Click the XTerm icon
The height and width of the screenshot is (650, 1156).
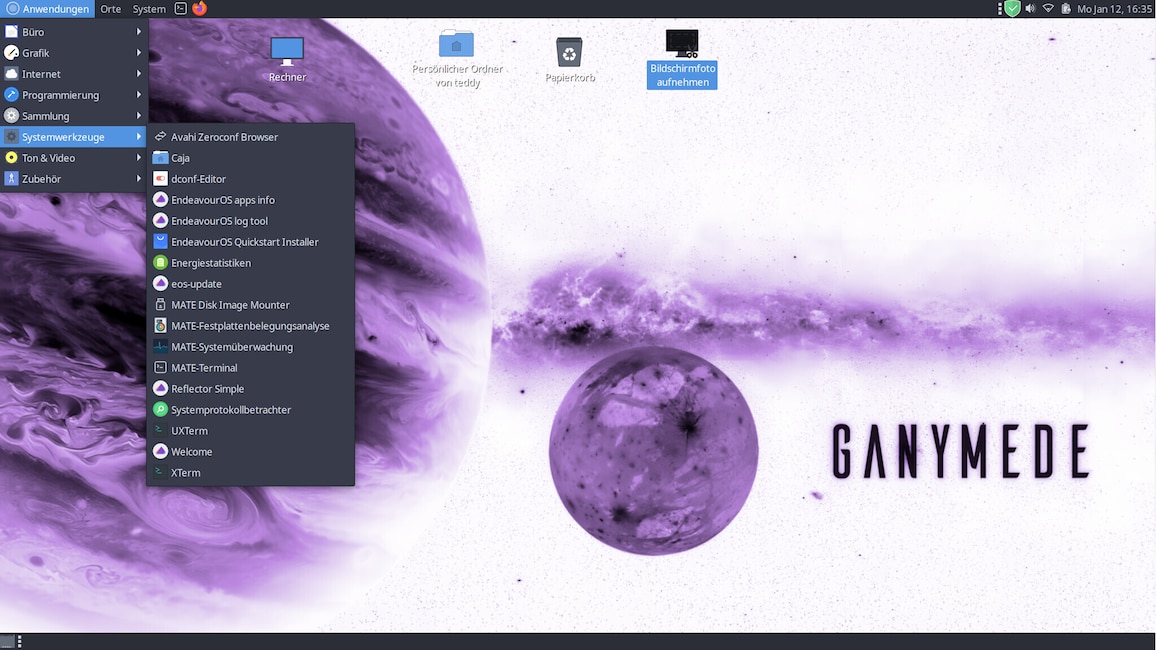pos(160,473)
